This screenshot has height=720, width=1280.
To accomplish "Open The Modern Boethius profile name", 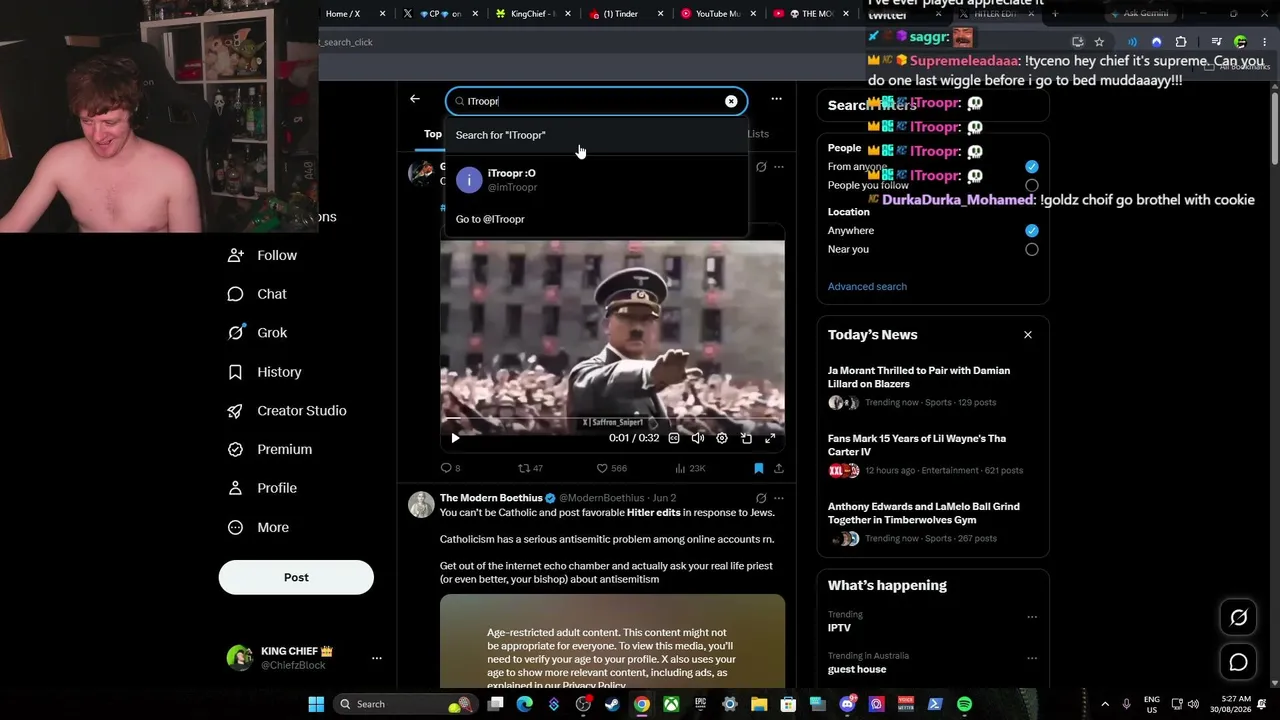I will 491,498.
